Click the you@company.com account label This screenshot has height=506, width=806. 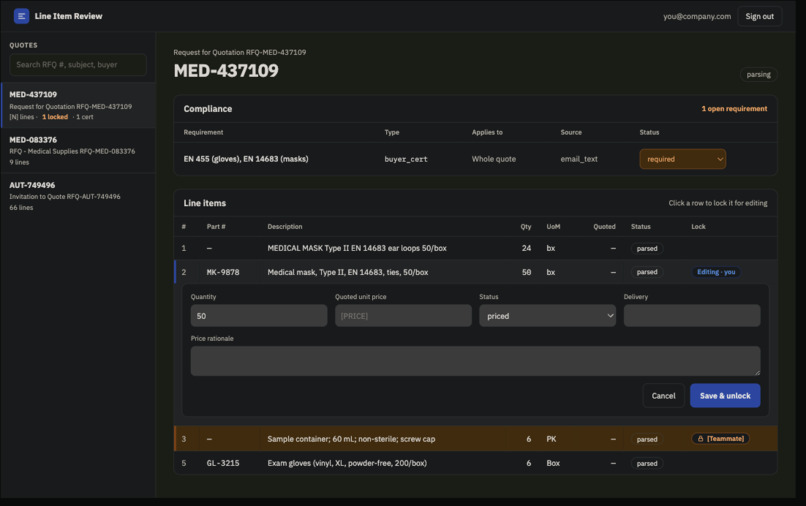point(697,16)
